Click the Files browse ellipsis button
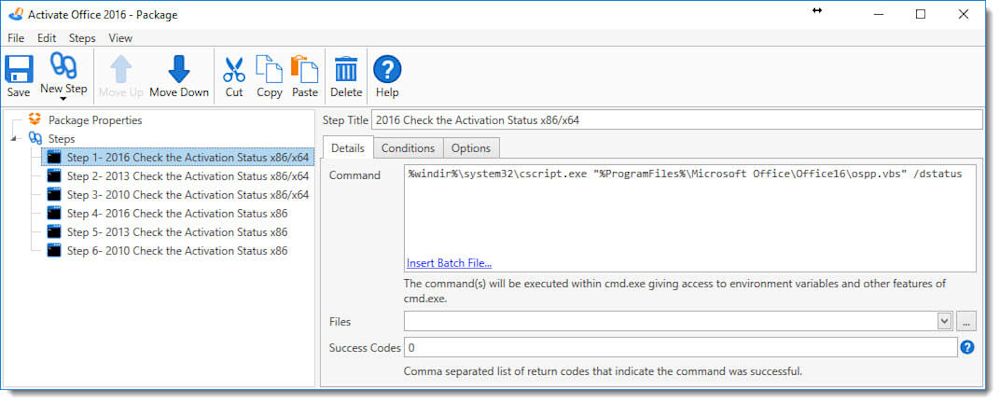 coord(966,322)
